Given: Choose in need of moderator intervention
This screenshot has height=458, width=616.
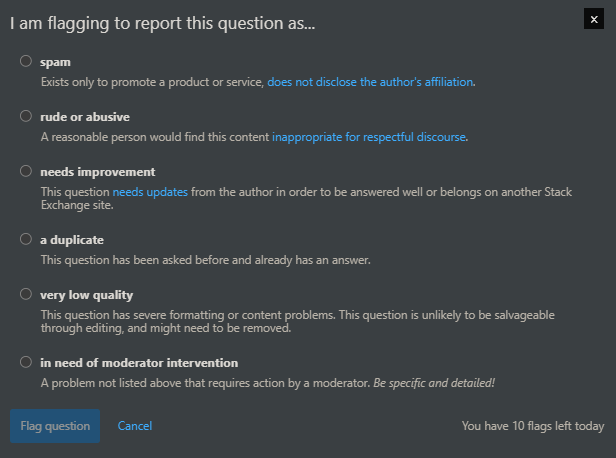Looking at the screenshot, I should tap(26, 362).
